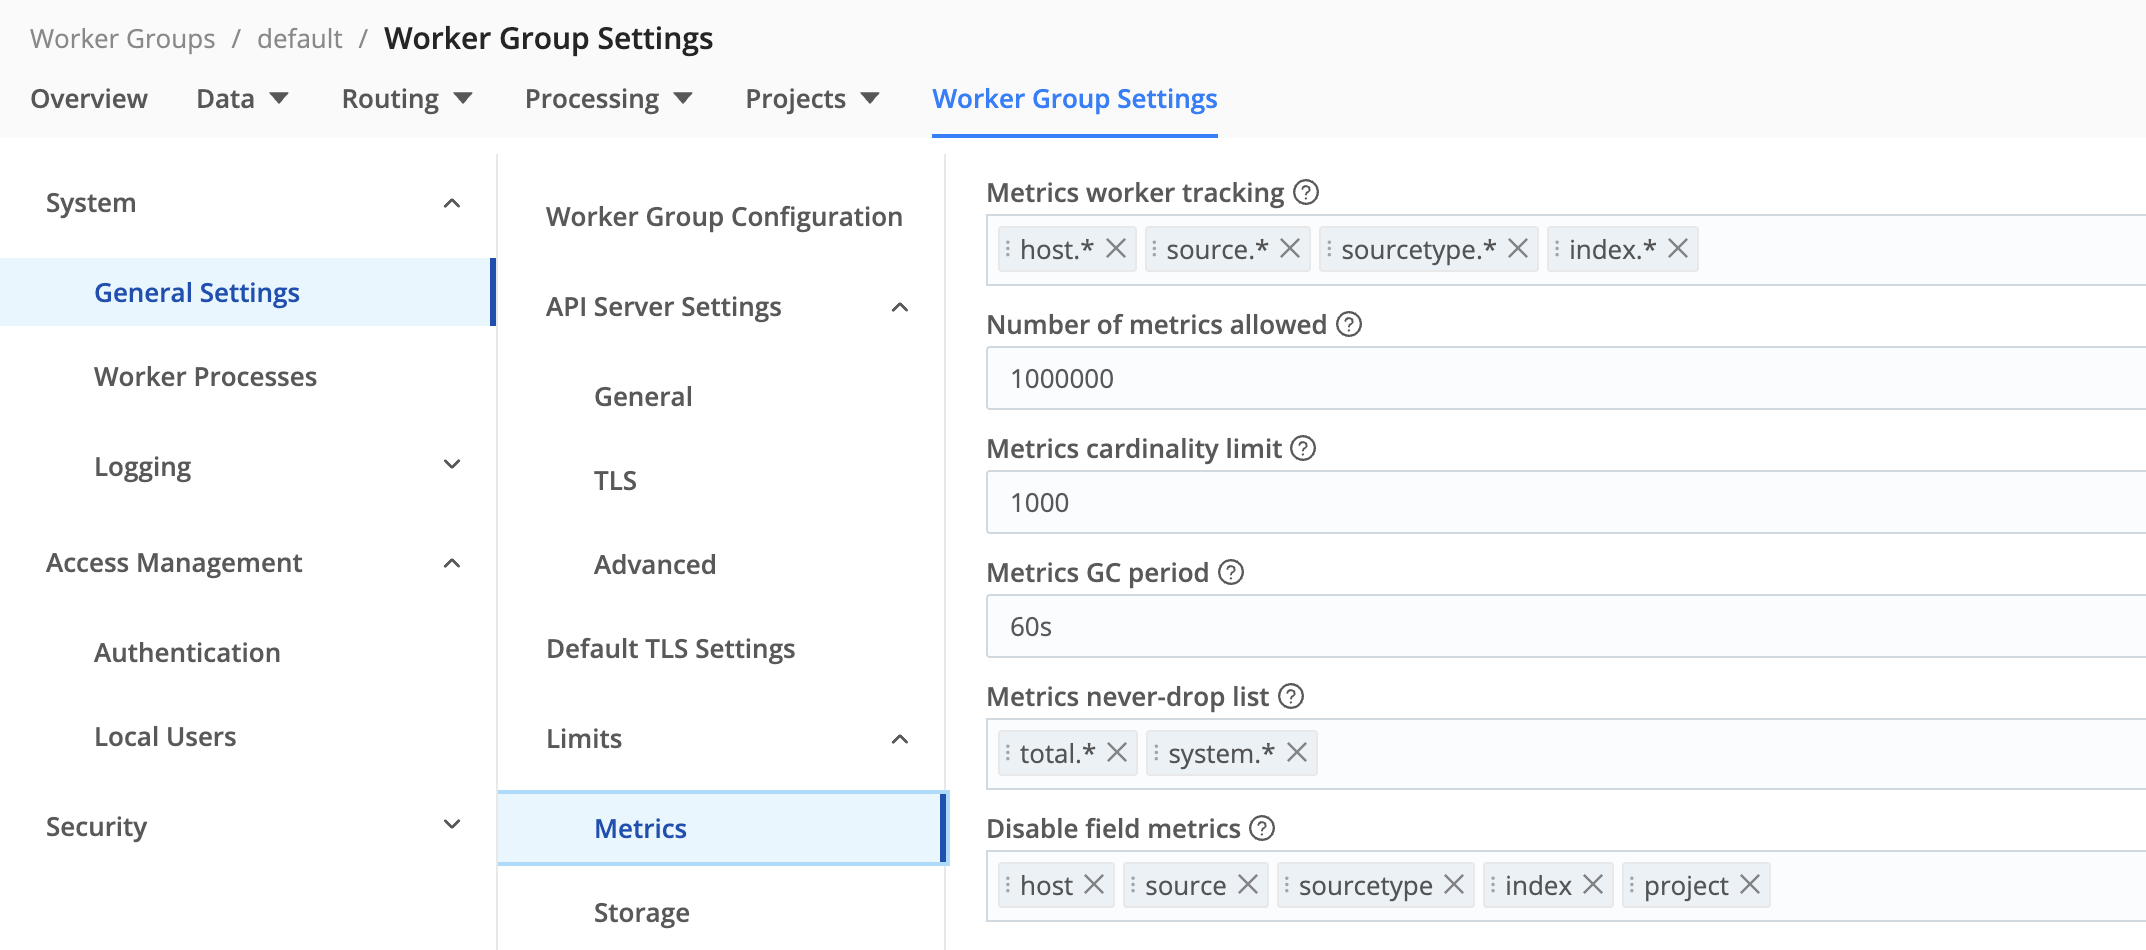Open help for Metrics GC period
This screenshot has height=950, width=2146.
tap(1232, 572)
